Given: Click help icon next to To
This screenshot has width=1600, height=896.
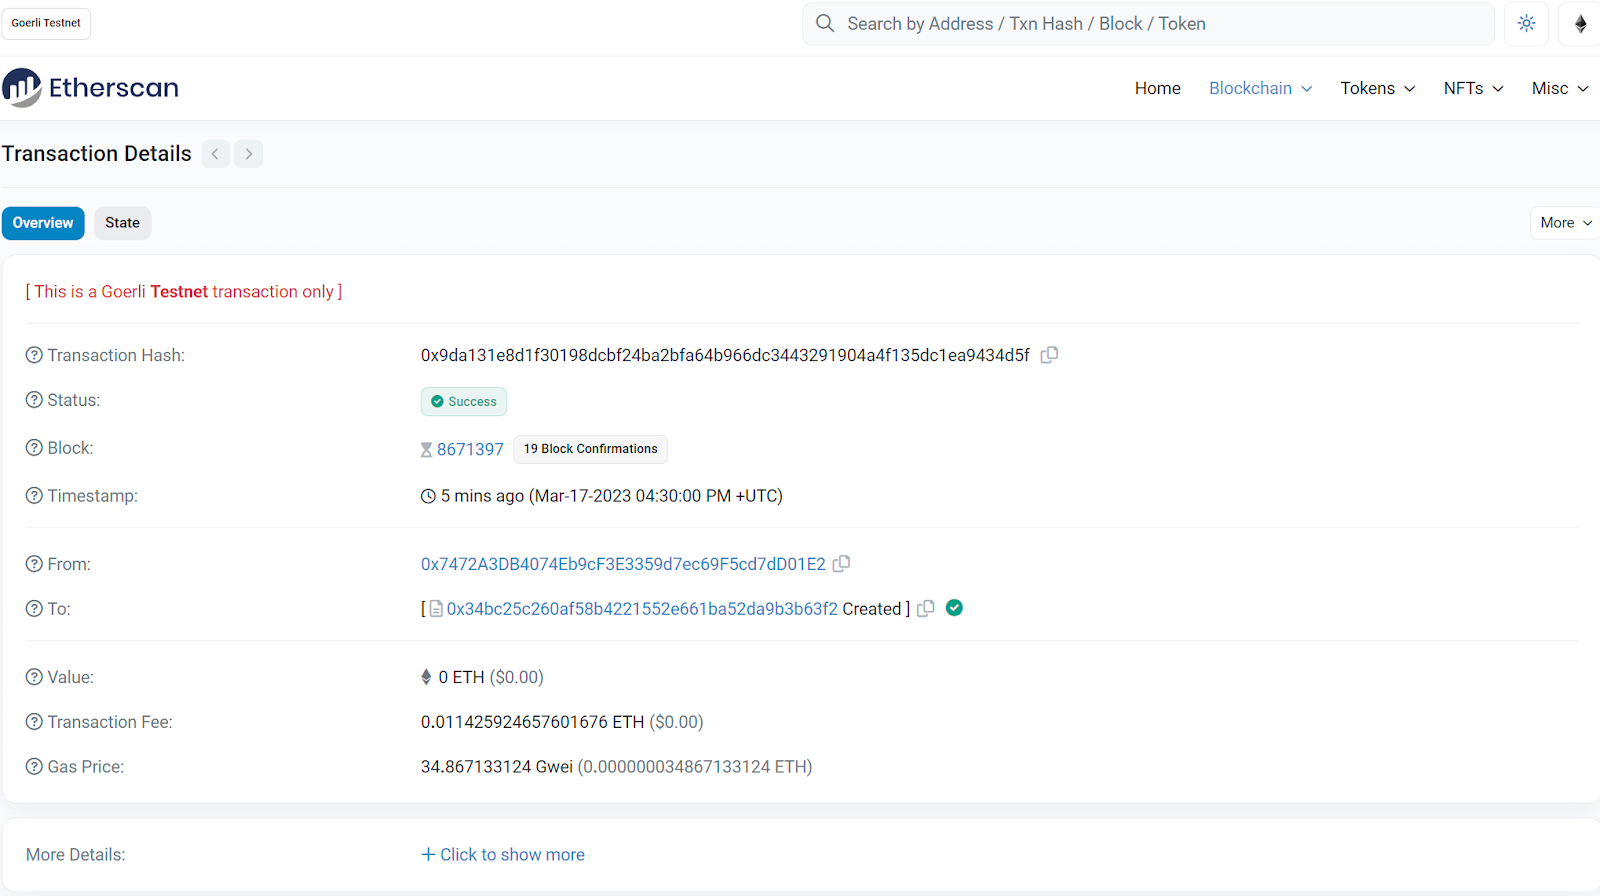Looking at the screenshot, I should coord(34,609).
